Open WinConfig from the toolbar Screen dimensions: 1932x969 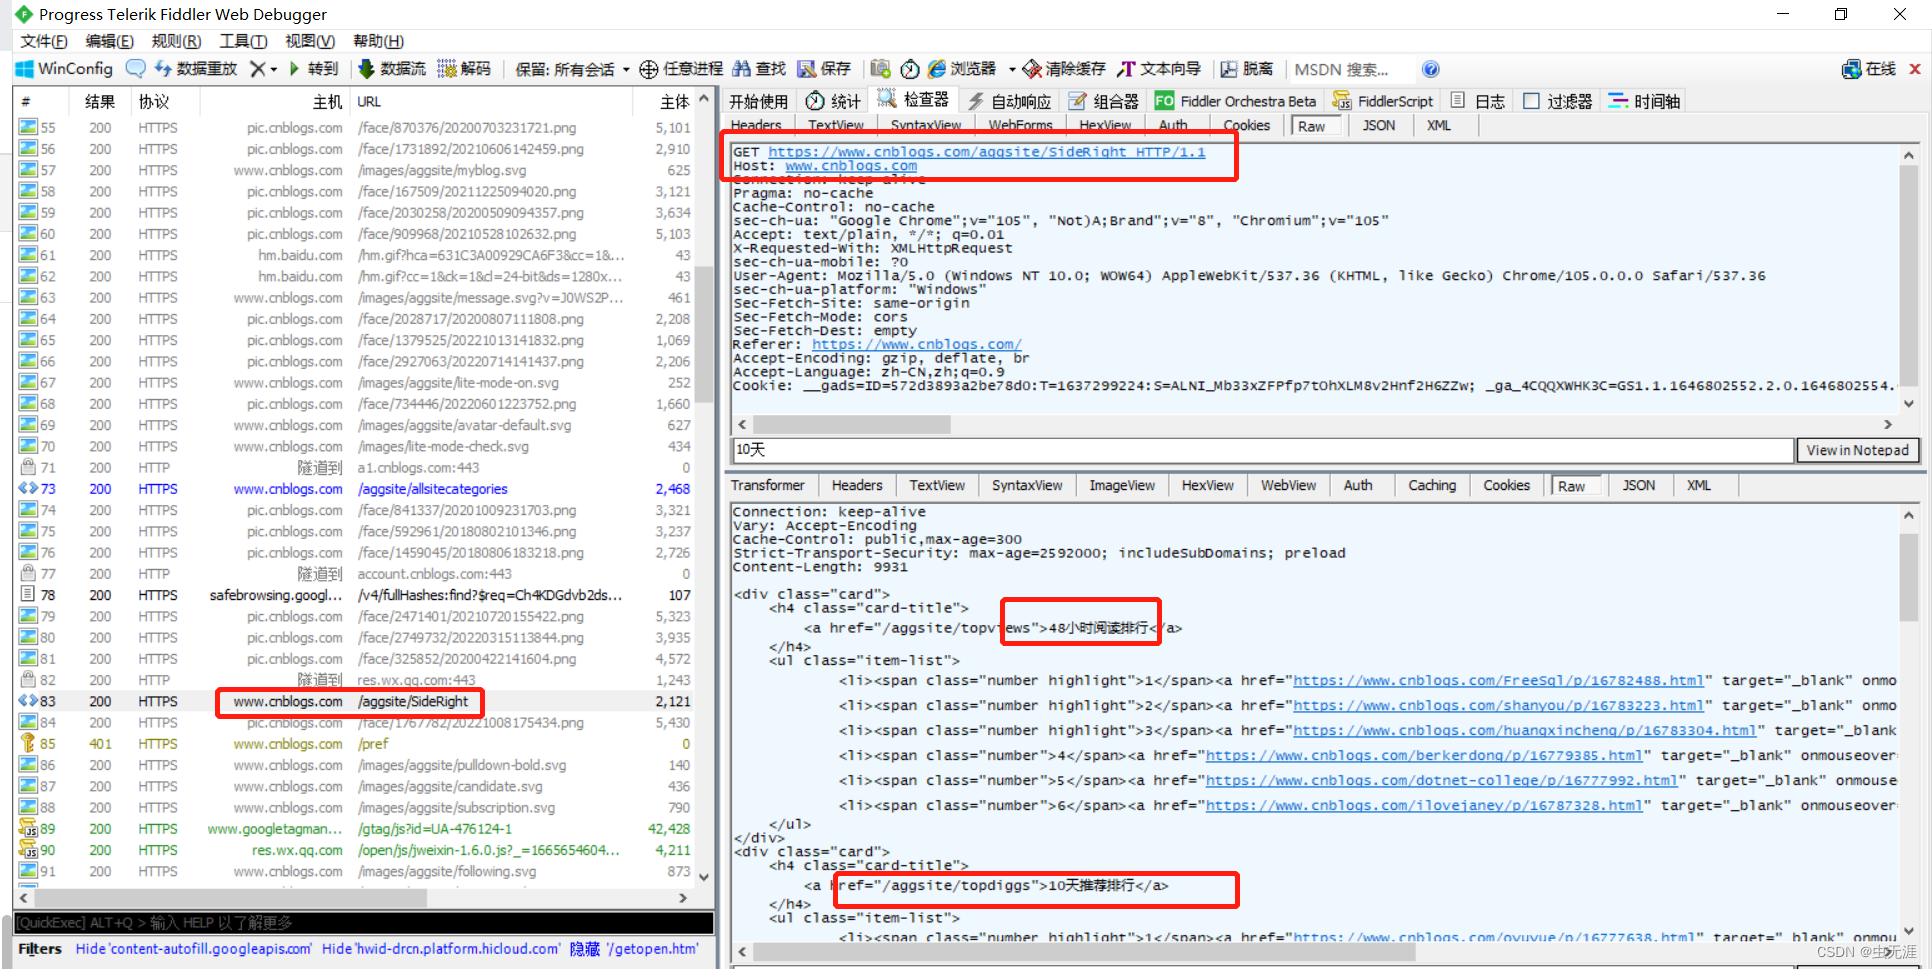(64, 69)
